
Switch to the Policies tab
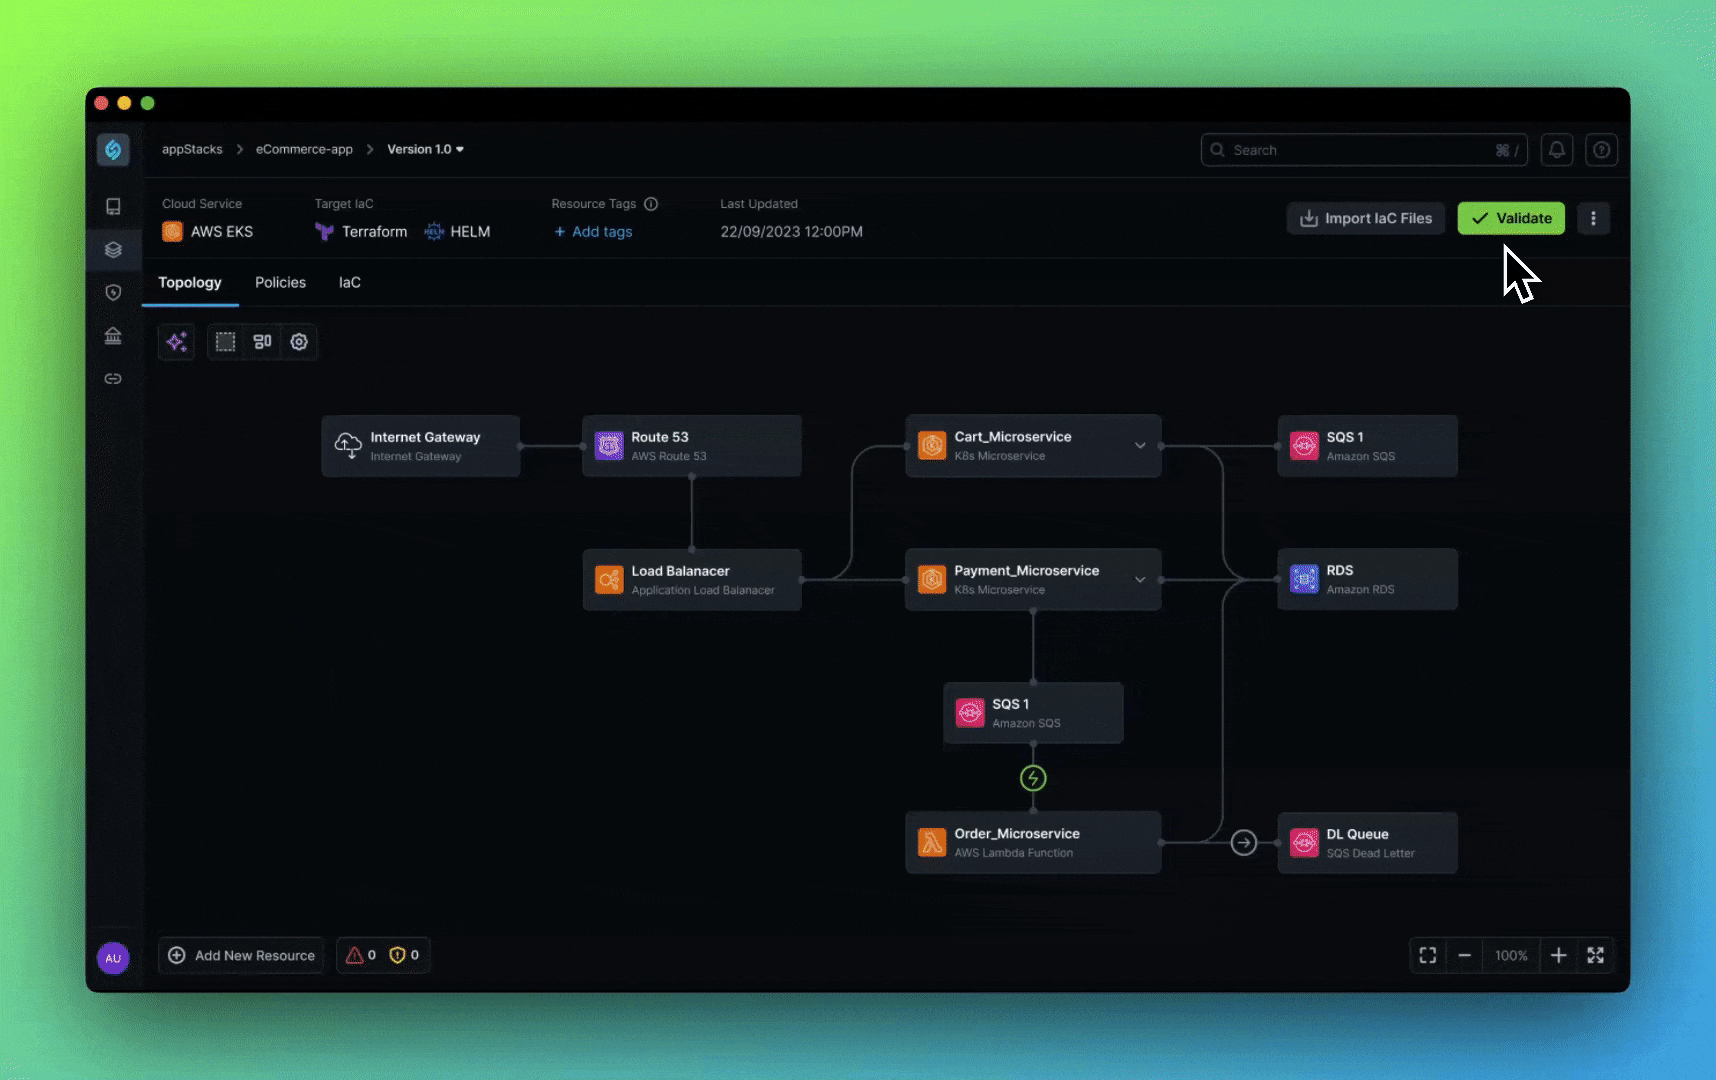(280, 283)
